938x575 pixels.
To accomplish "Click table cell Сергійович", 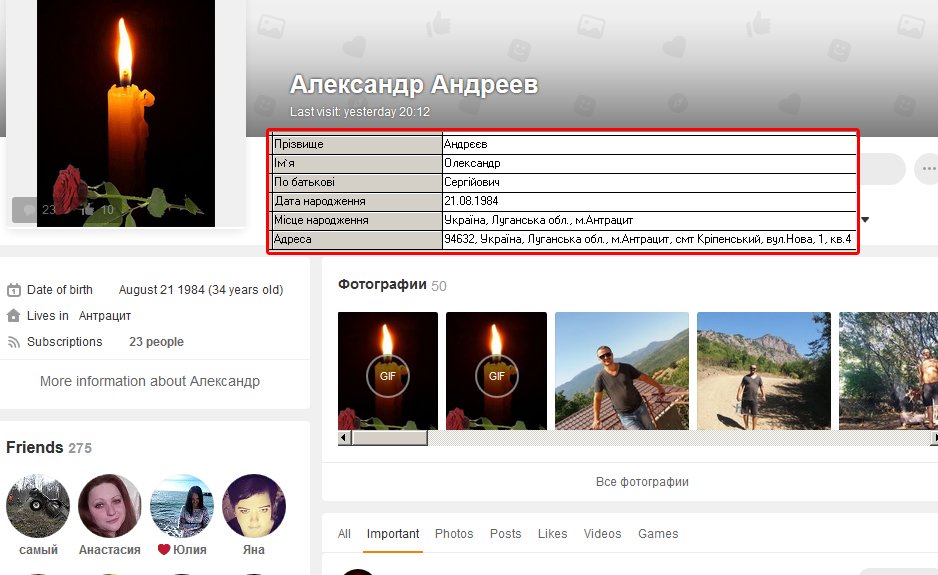I will point(650,182).
